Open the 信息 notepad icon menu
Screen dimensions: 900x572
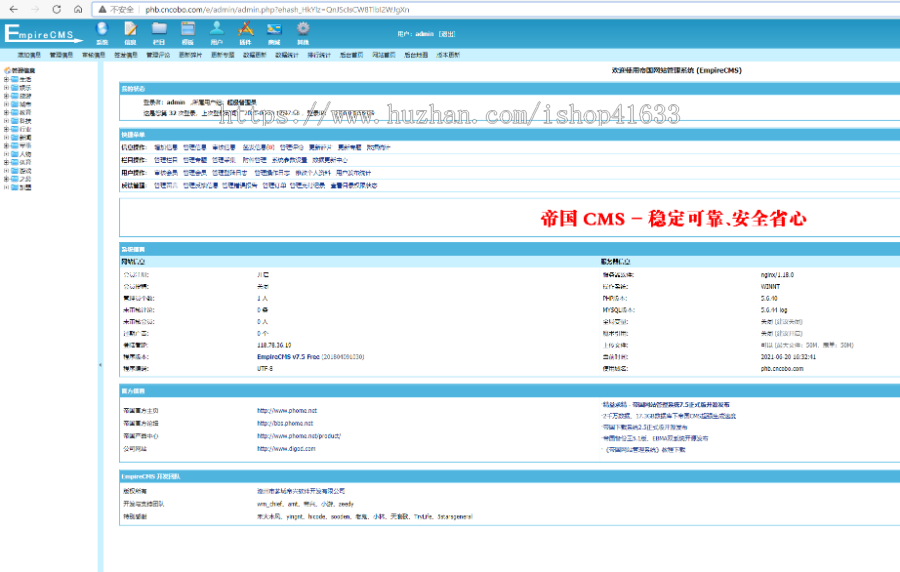tap(131, 33)
